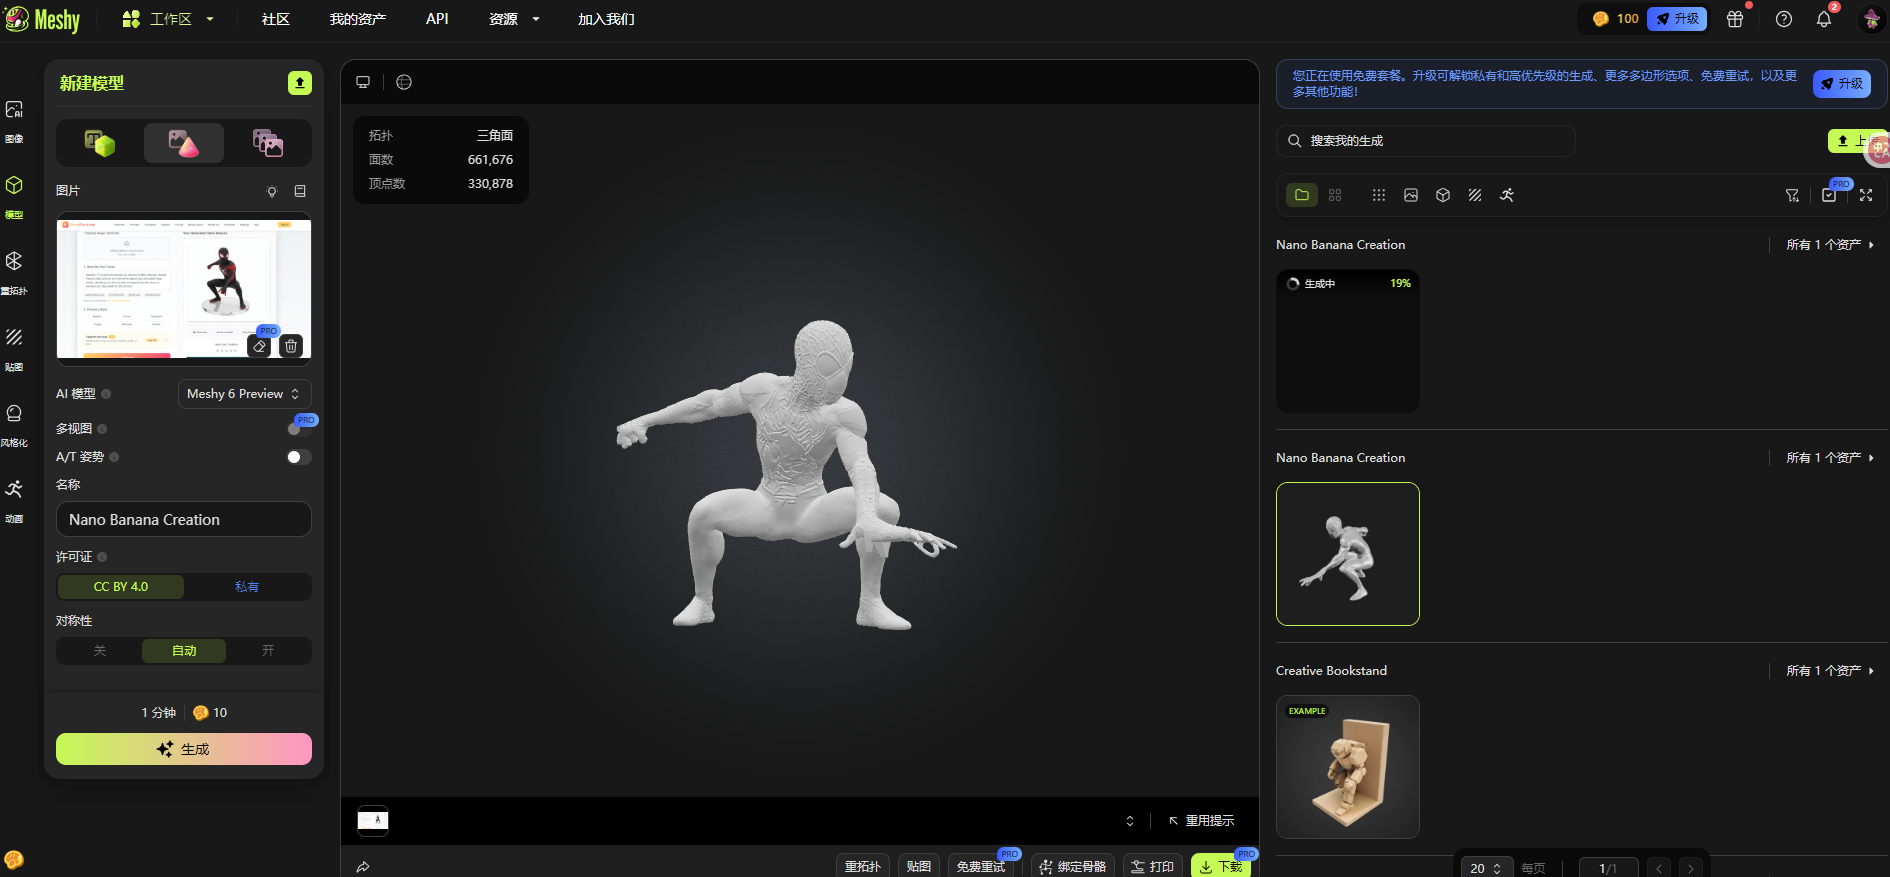This screenshot has width=1890, height=877.
Task: Switch to folder view in assets toolbar
Action: [x=1302, y=195]
